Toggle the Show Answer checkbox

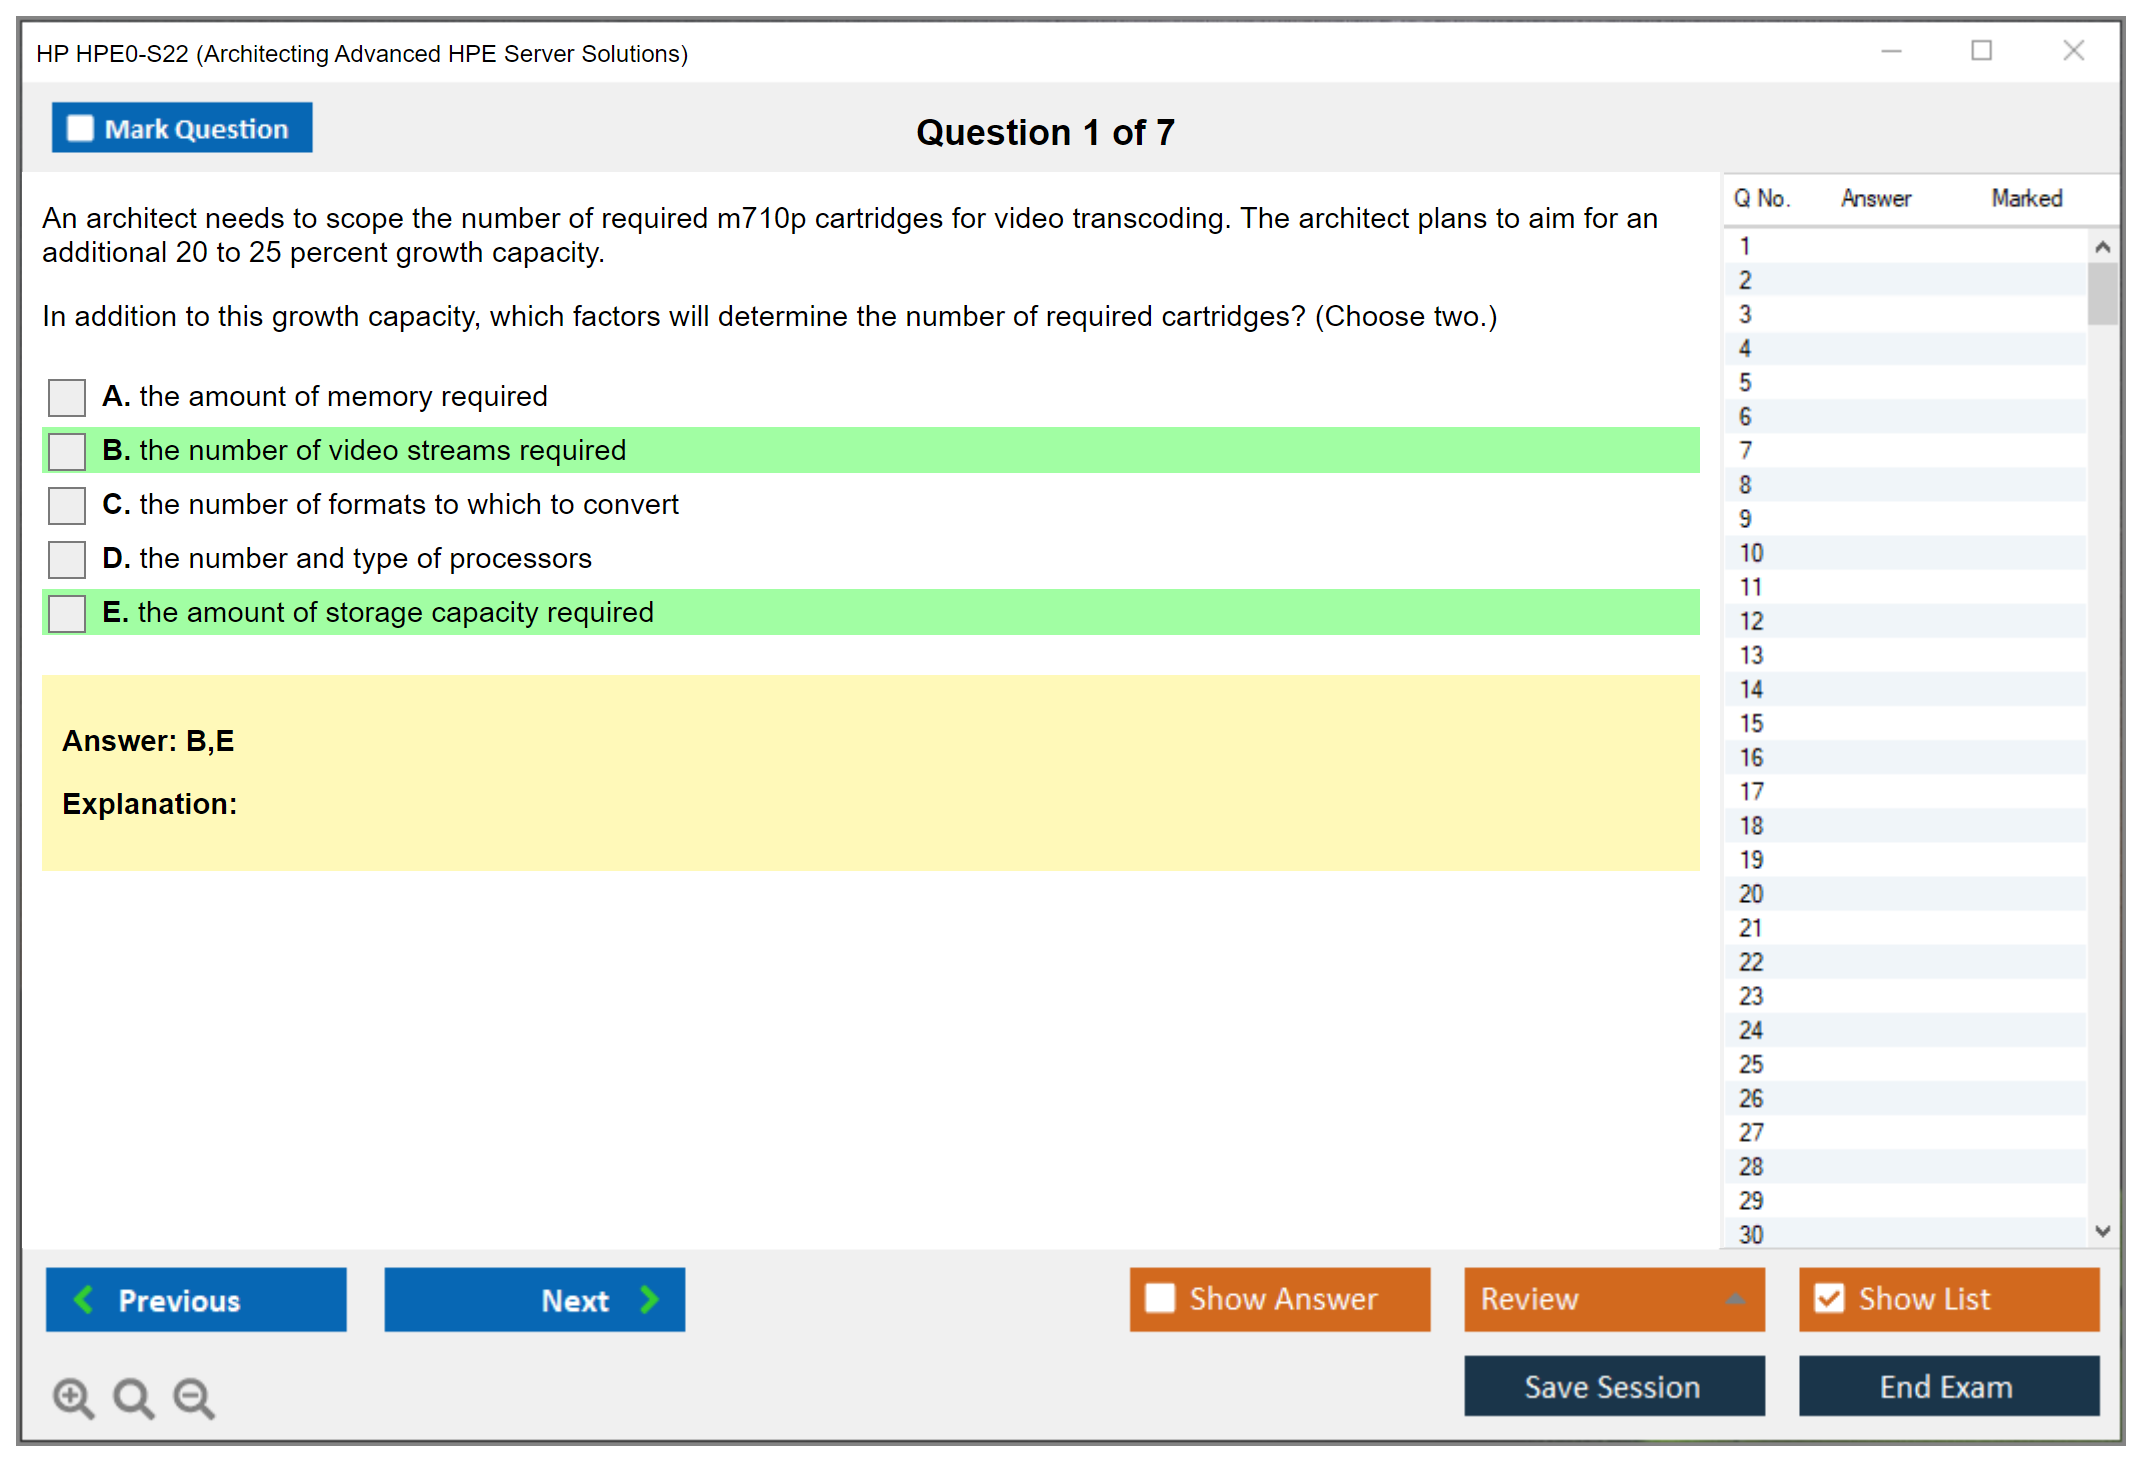1160,1298
